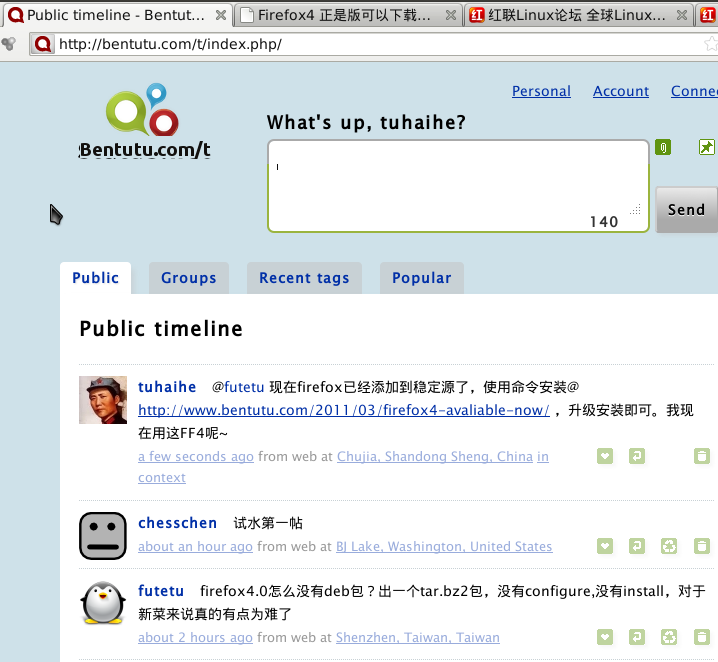Image resolution: width=718 pixels, height=662 pixels.
Task: Close the Firefox4 browser tab
Action: click(451, 15)
